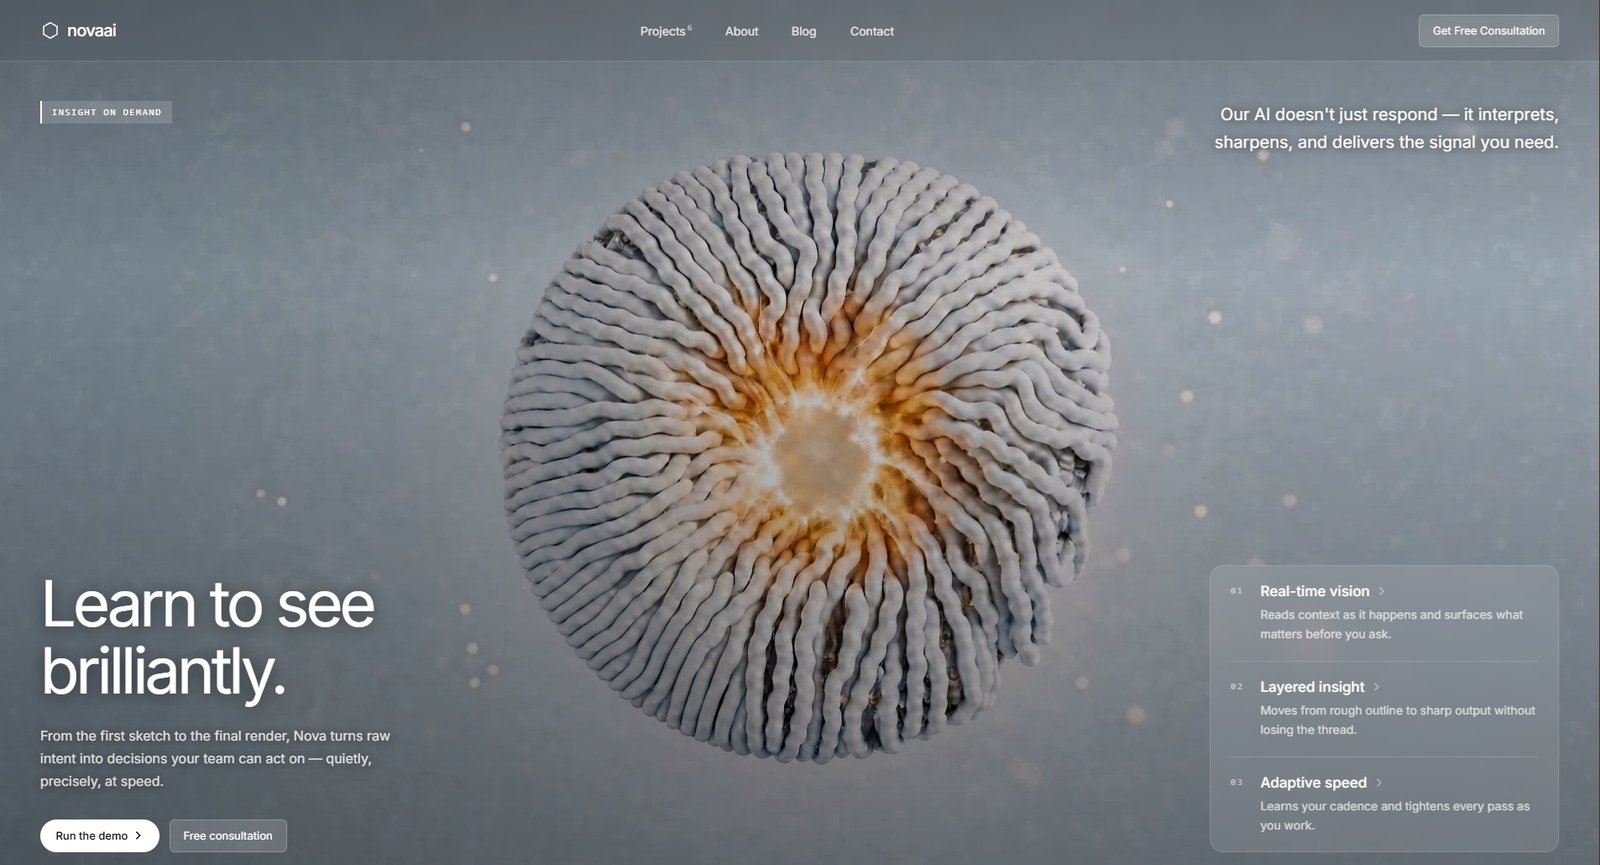This screenshot has height=865, width=1600.
Task: Click the 03 step number label
Action: pos(1236,783)
